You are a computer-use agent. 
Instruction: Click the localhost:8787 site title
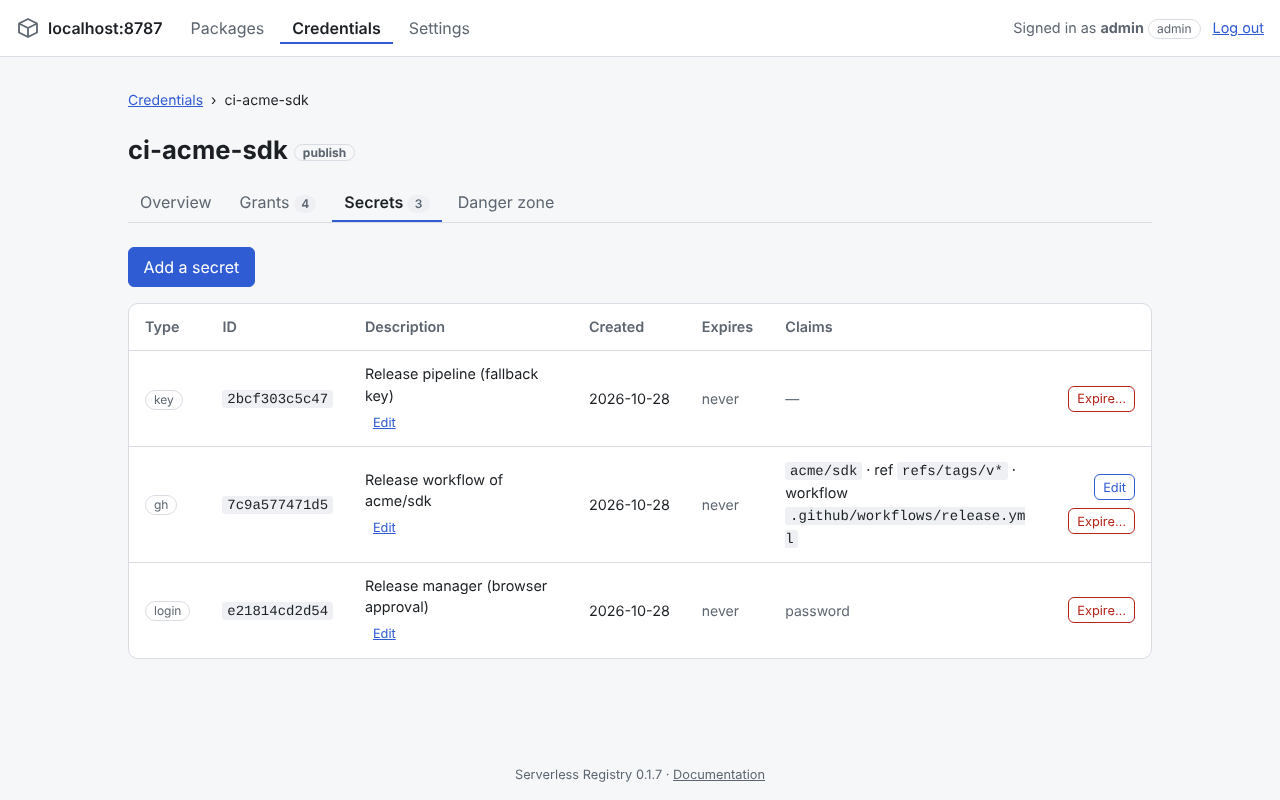[x=105, y=28]
